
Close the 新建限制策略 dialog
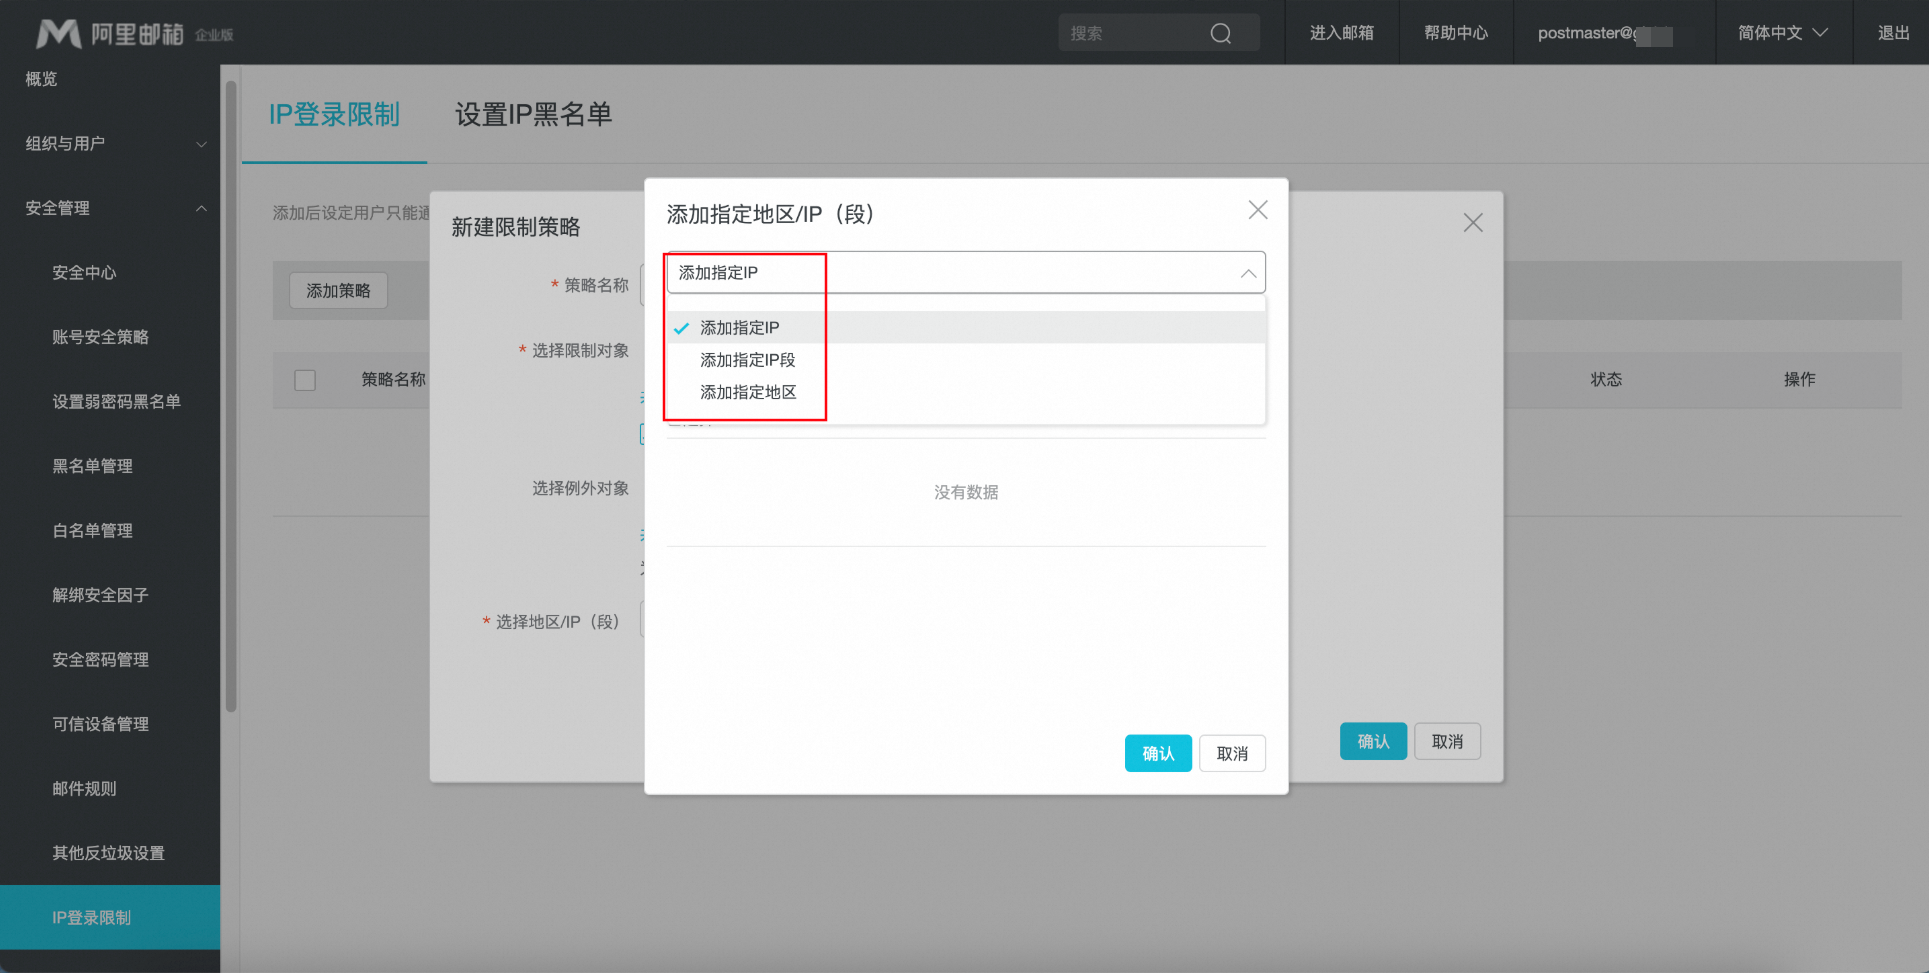click(x=1473, y=223)
